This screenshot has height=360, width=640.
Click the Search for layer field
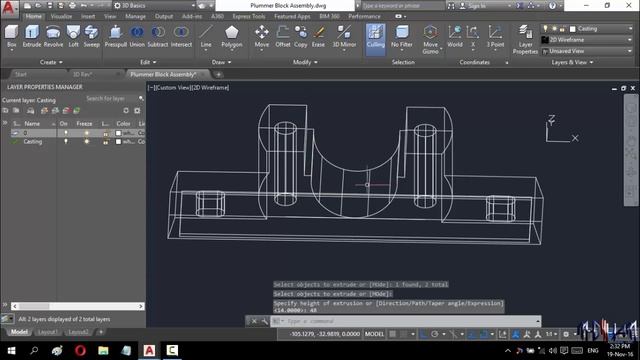coord(111,98)
